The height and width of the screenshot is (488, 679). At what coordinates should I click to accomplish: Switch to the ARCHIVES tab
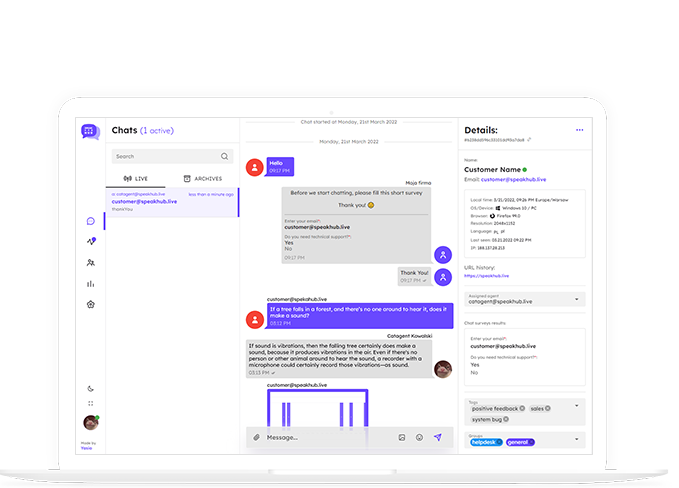click(x=203, y=178)
